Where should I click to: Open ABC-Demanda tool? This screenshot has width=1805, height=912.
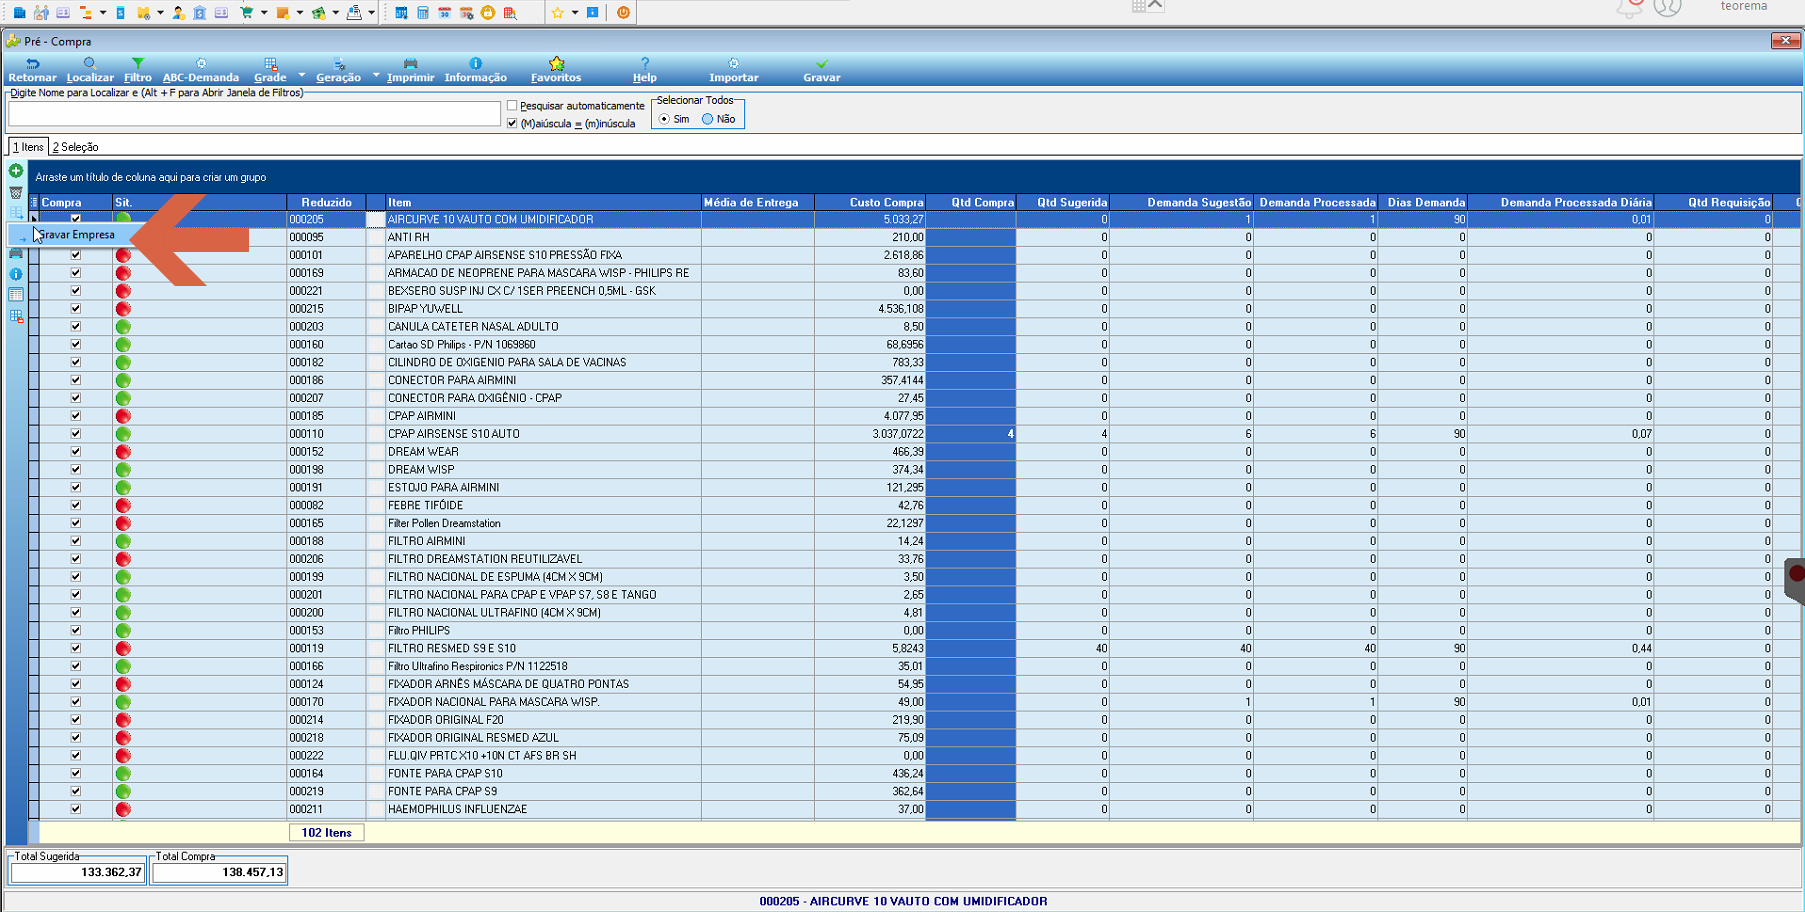(x=201, y=70)
